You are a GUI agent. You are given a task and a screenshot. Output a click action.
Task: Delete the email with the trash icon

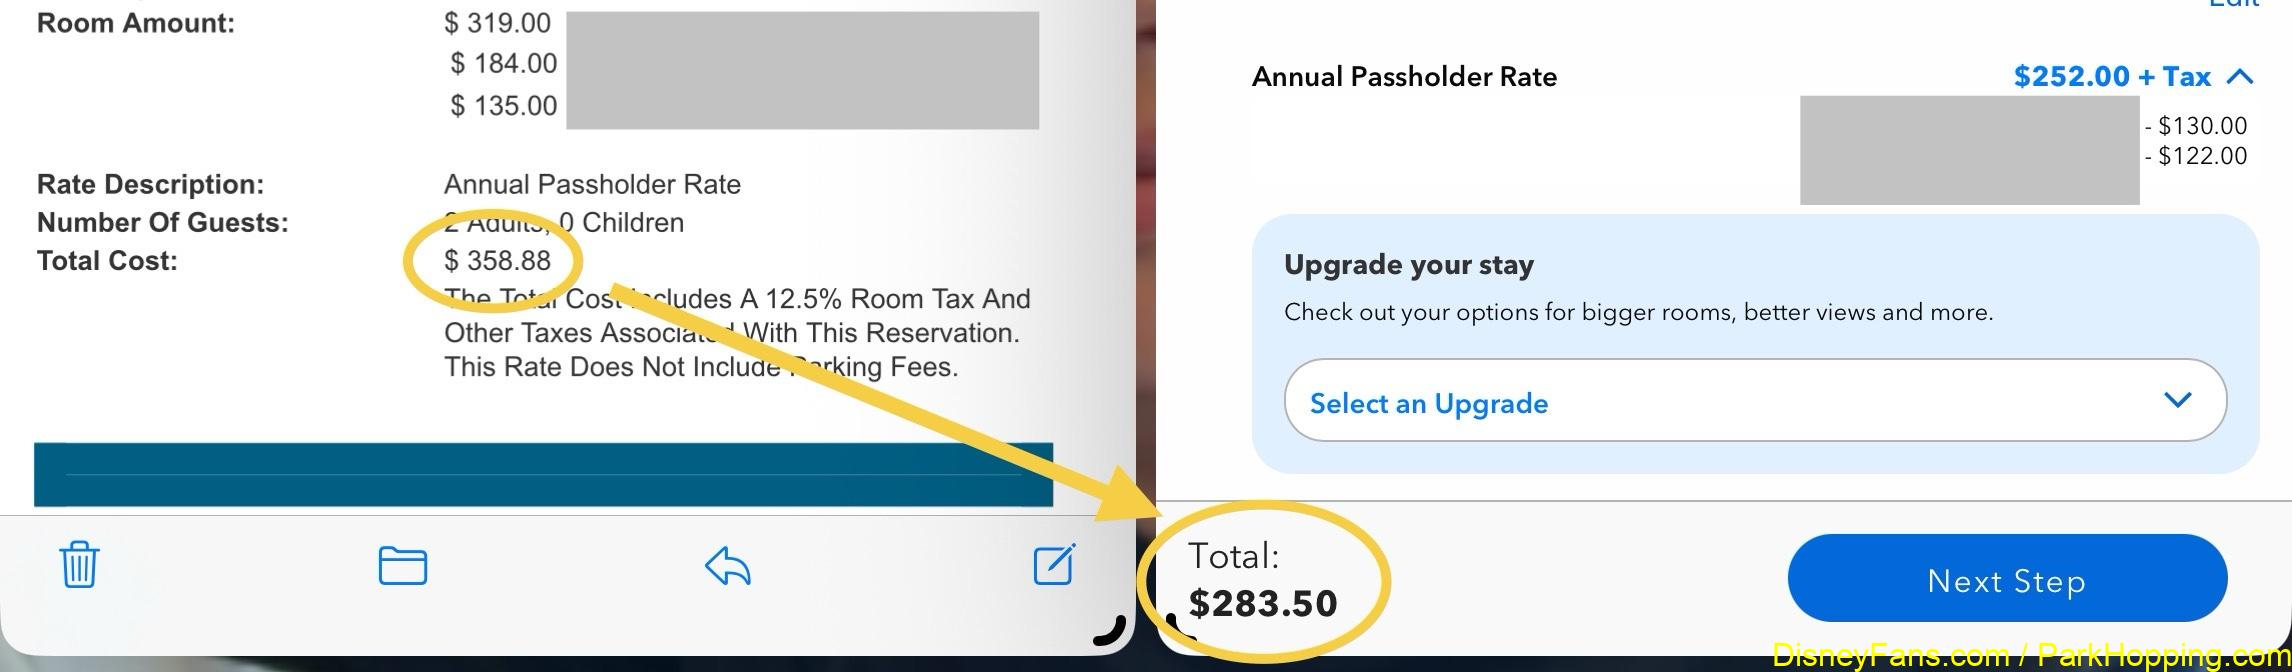pyautogui.click(x=79, y=565)
